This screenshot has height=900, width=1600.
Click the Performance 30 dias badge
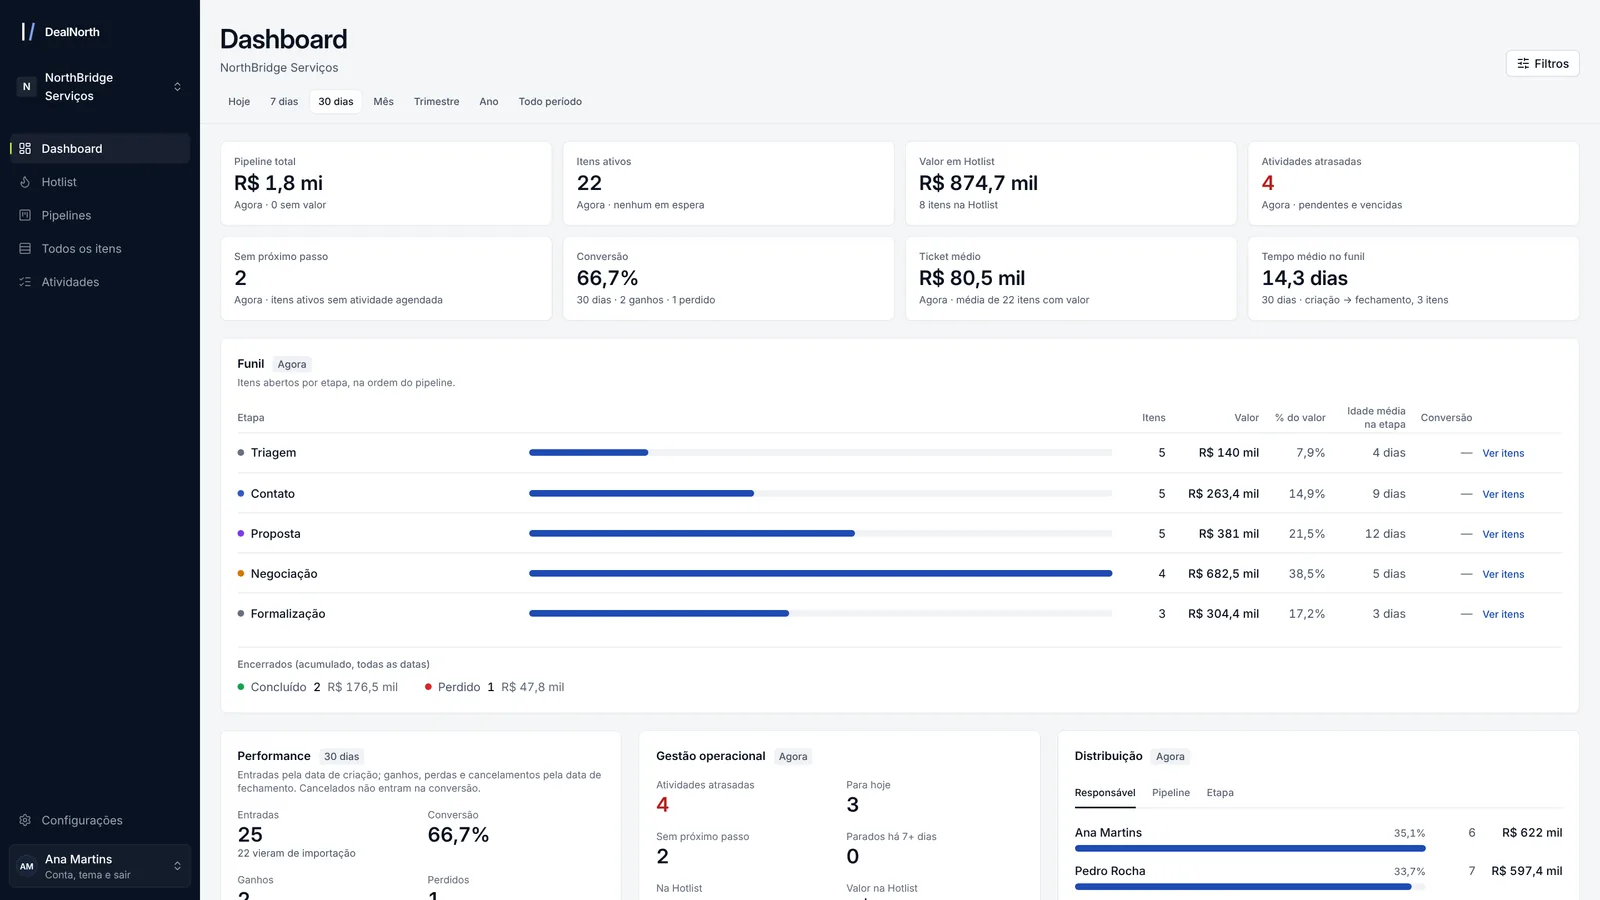(341, 757)
